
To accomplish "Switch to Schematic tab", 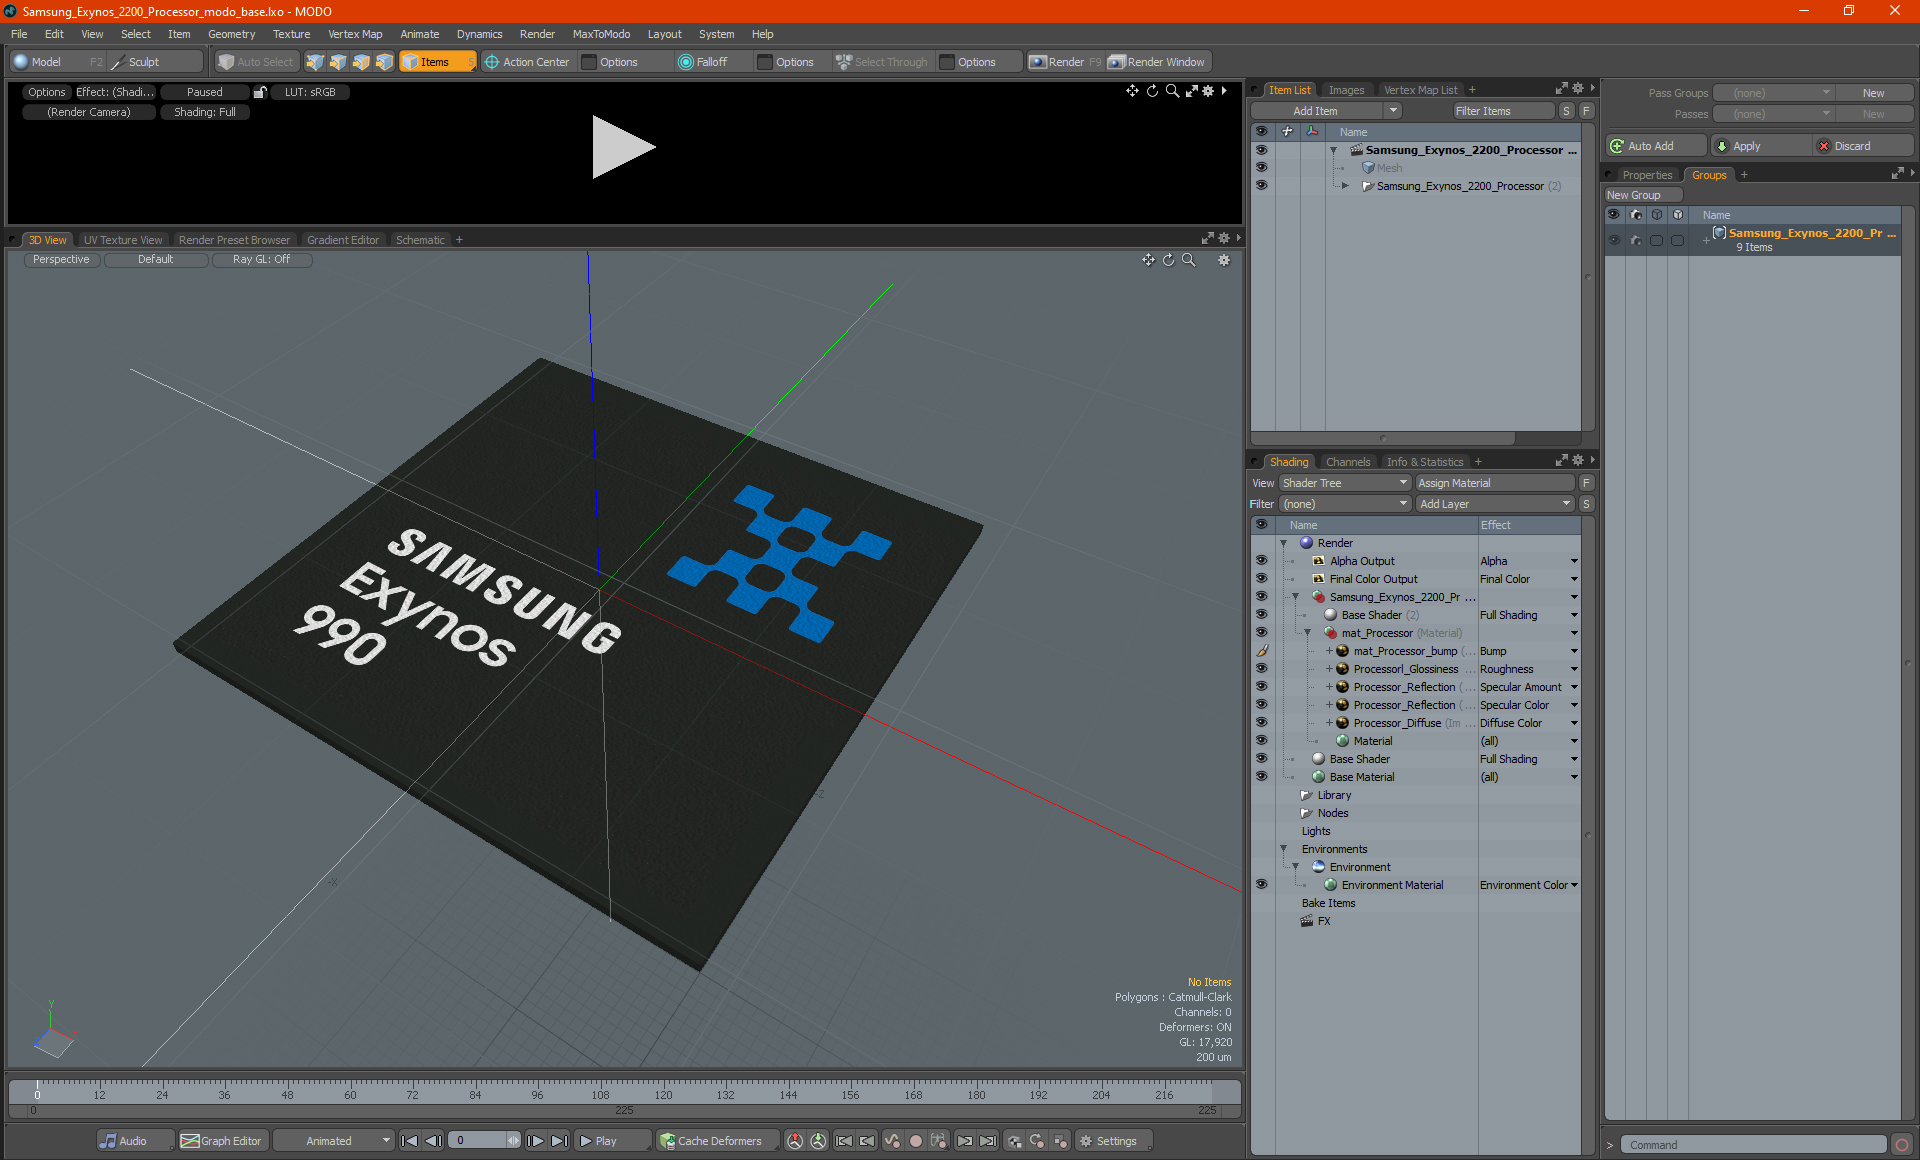I will click(x=420, y=240).
